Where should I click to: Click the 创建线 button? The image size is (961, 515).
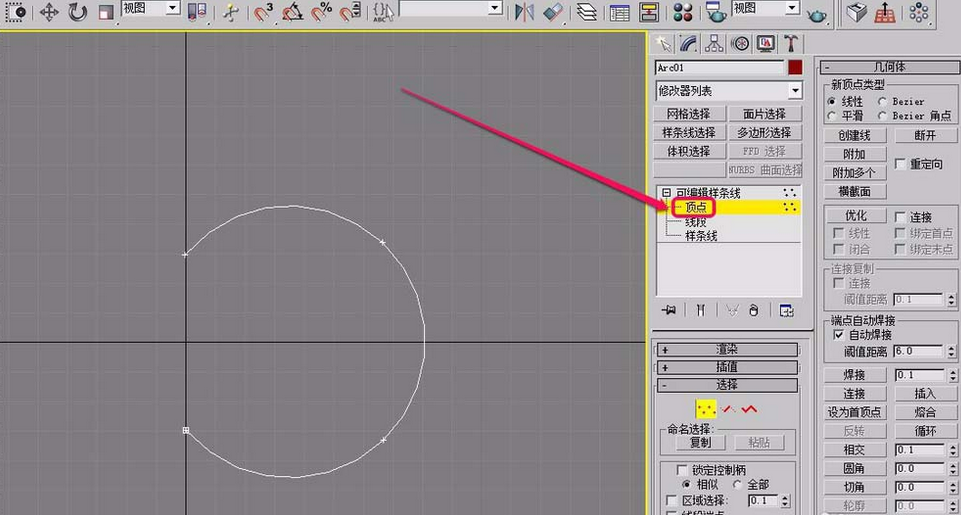pos(855,135)
